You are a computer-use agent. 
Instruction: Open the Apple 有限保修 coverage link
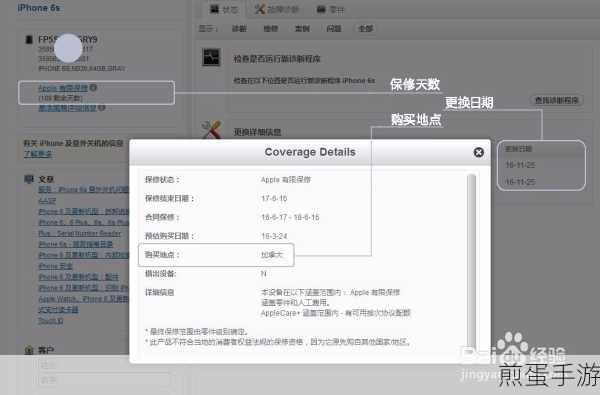(63, 88)
